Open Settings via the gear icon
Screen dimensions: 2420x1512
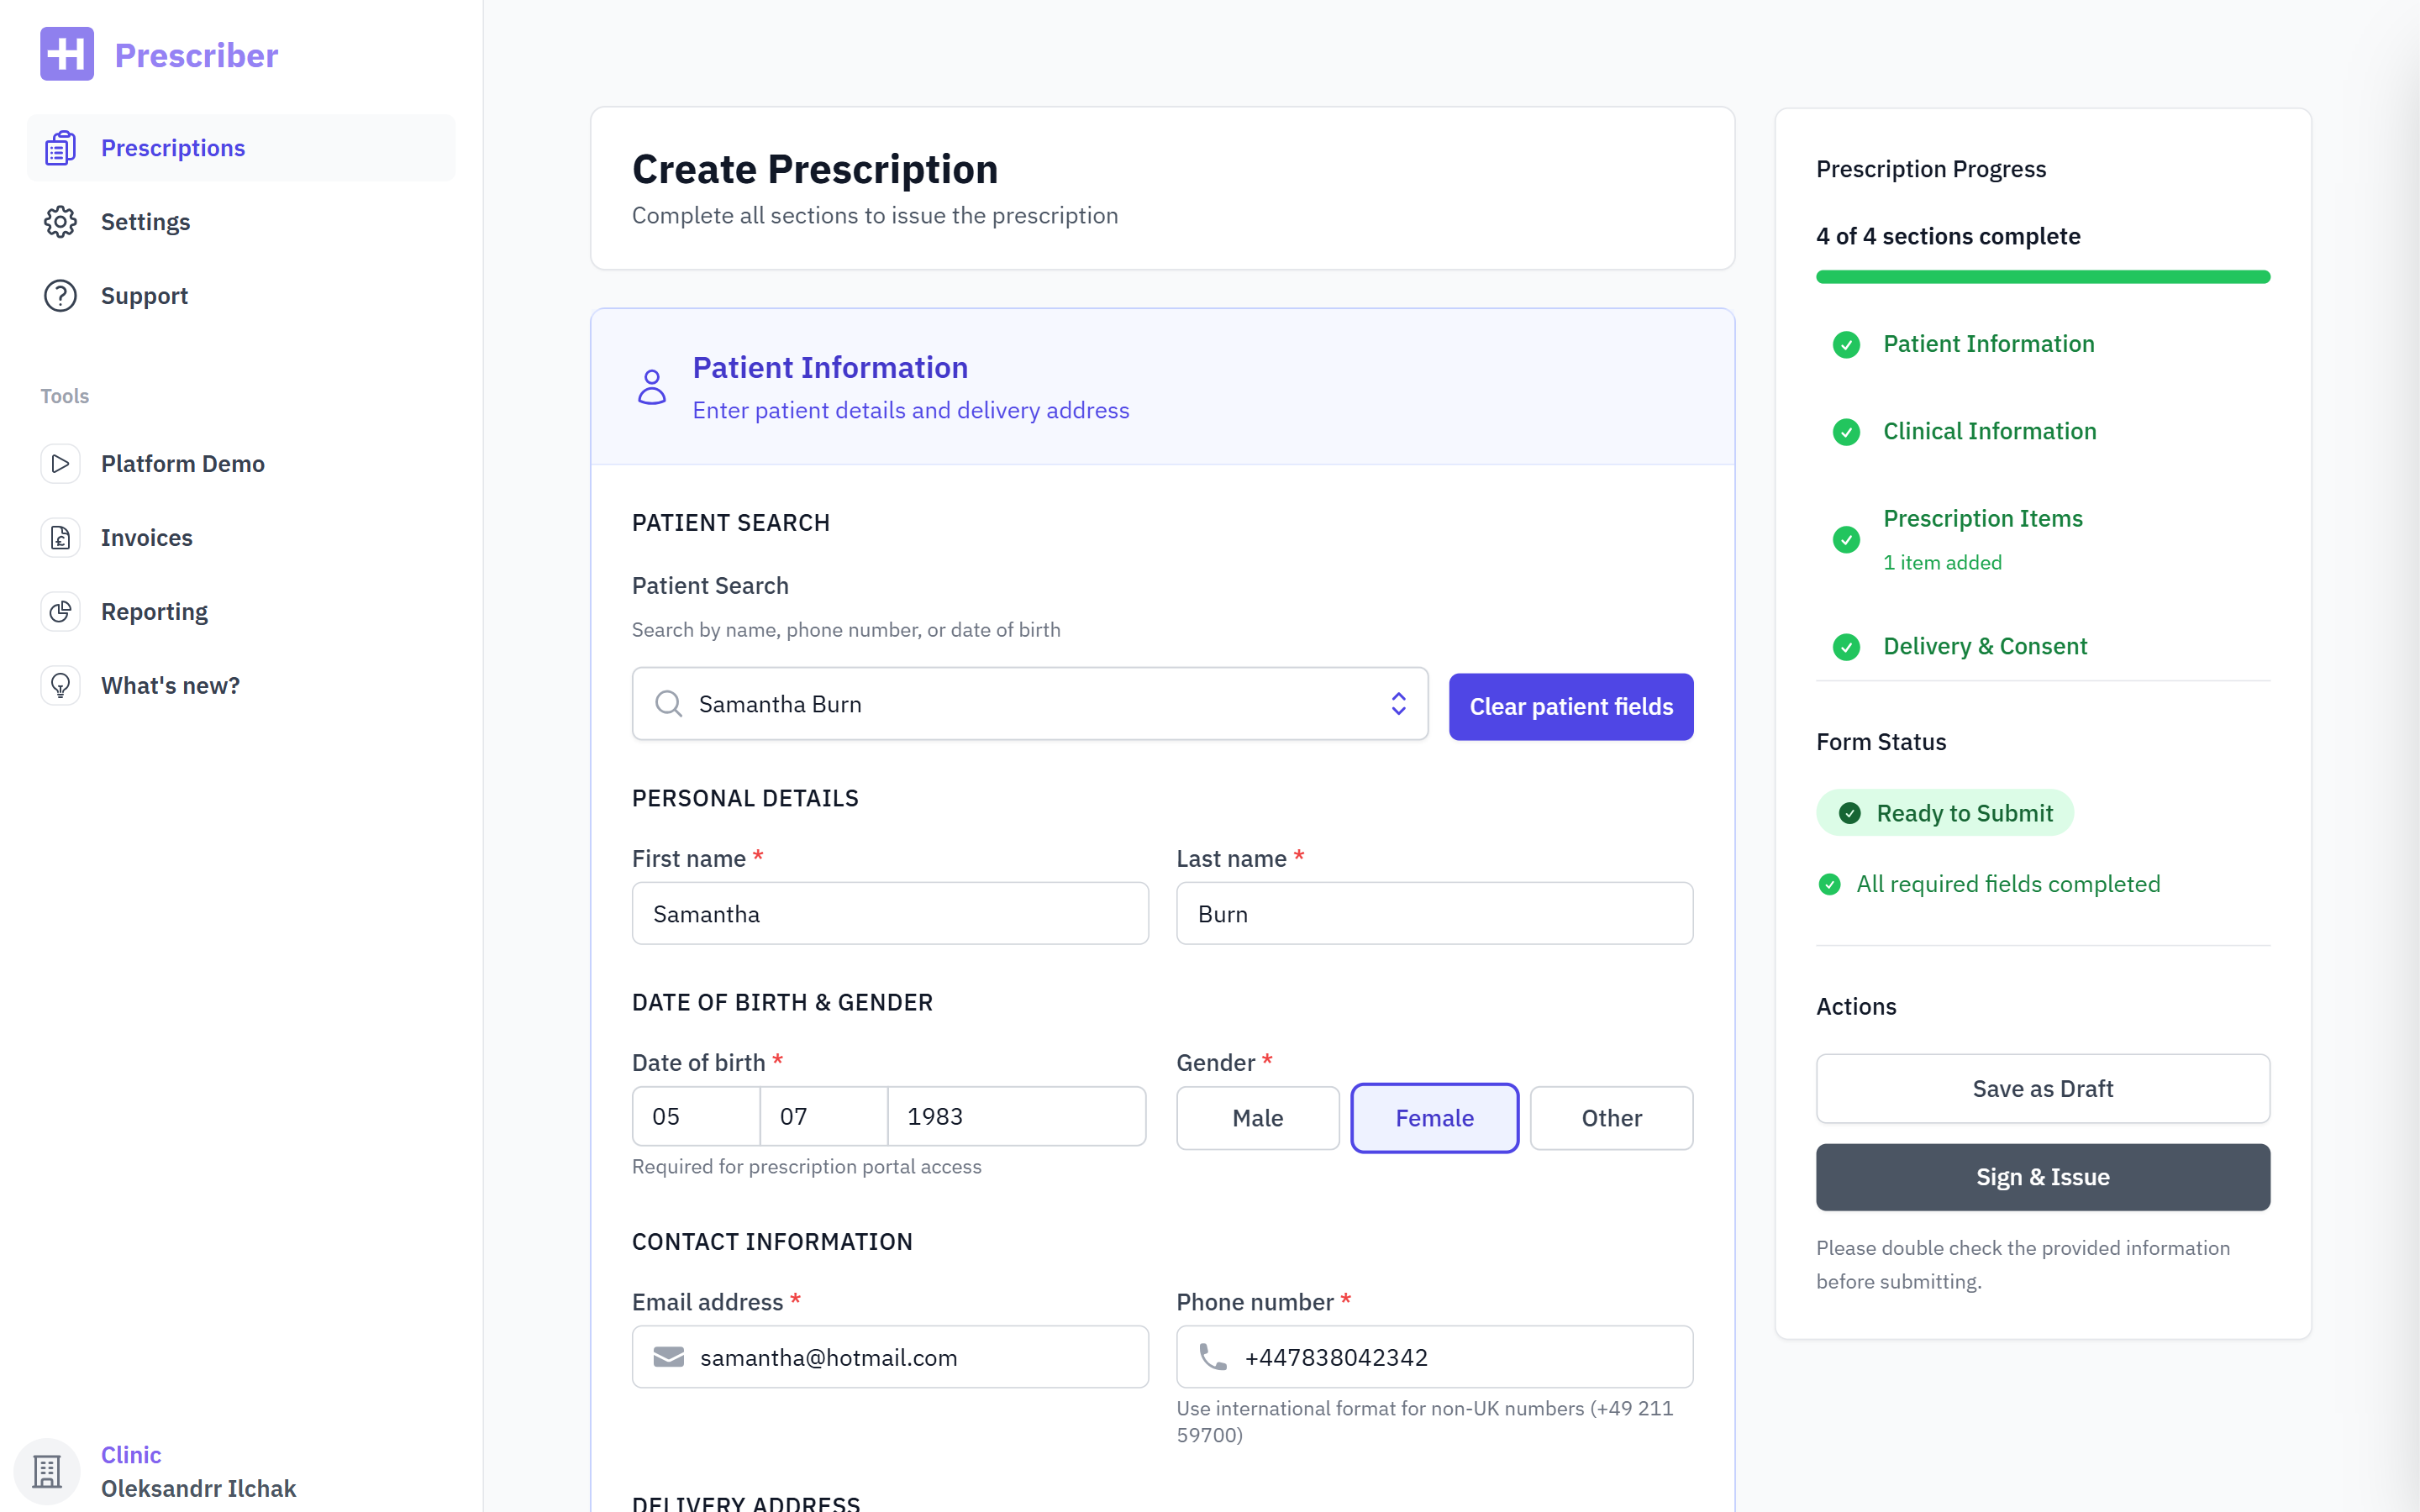(60, 222)
